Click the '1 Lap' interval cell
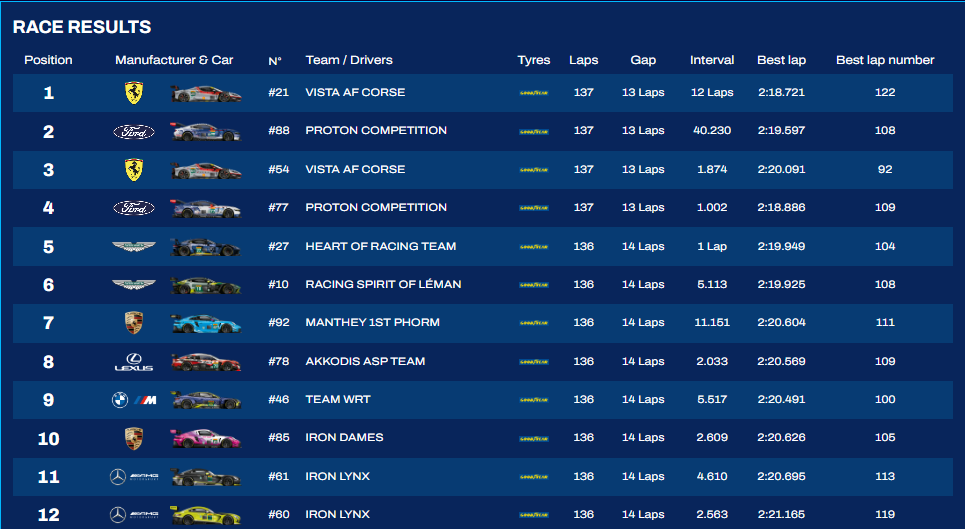This screenshot has width=965, height=529. (712, 246)
